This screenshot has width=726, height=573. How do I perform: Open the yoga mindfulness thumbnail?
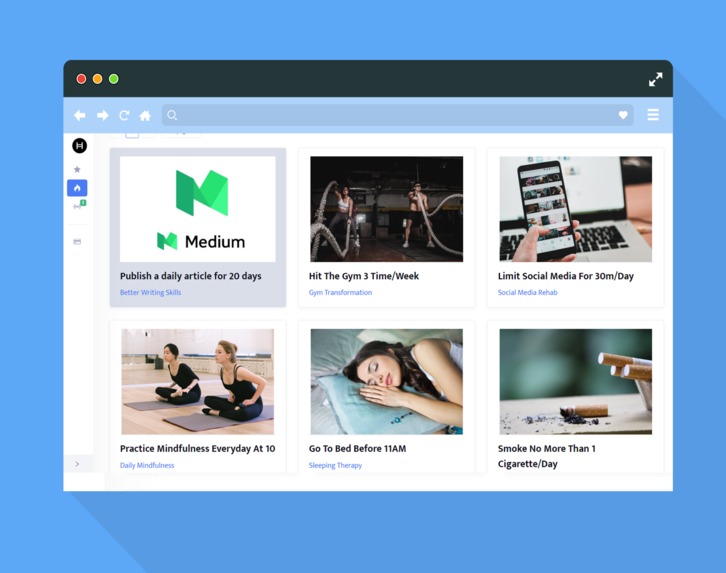[198, 381]
